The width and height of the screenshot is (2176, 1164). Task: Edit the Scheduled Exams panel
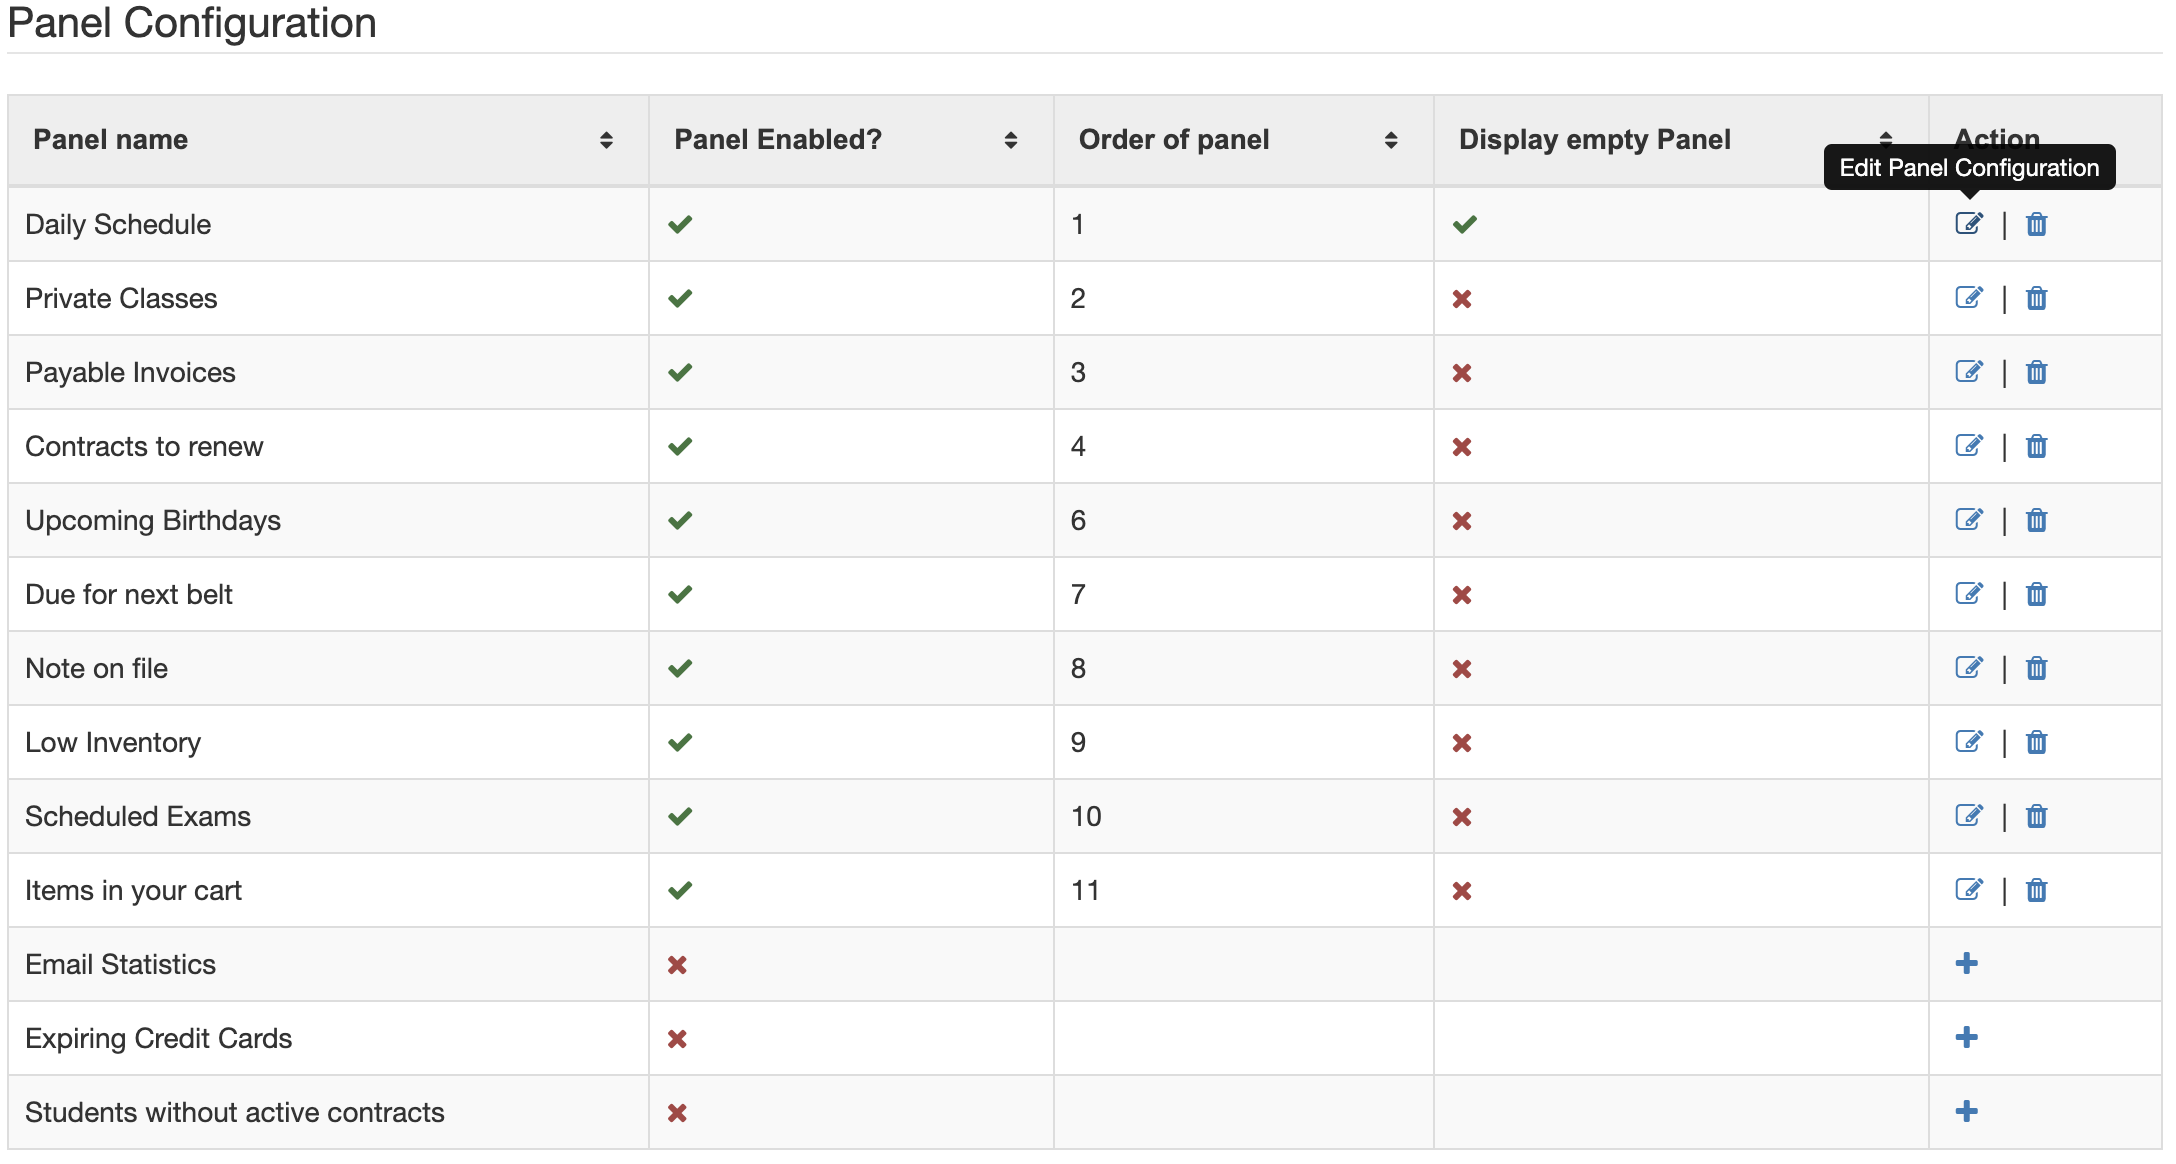(1968, 816)
